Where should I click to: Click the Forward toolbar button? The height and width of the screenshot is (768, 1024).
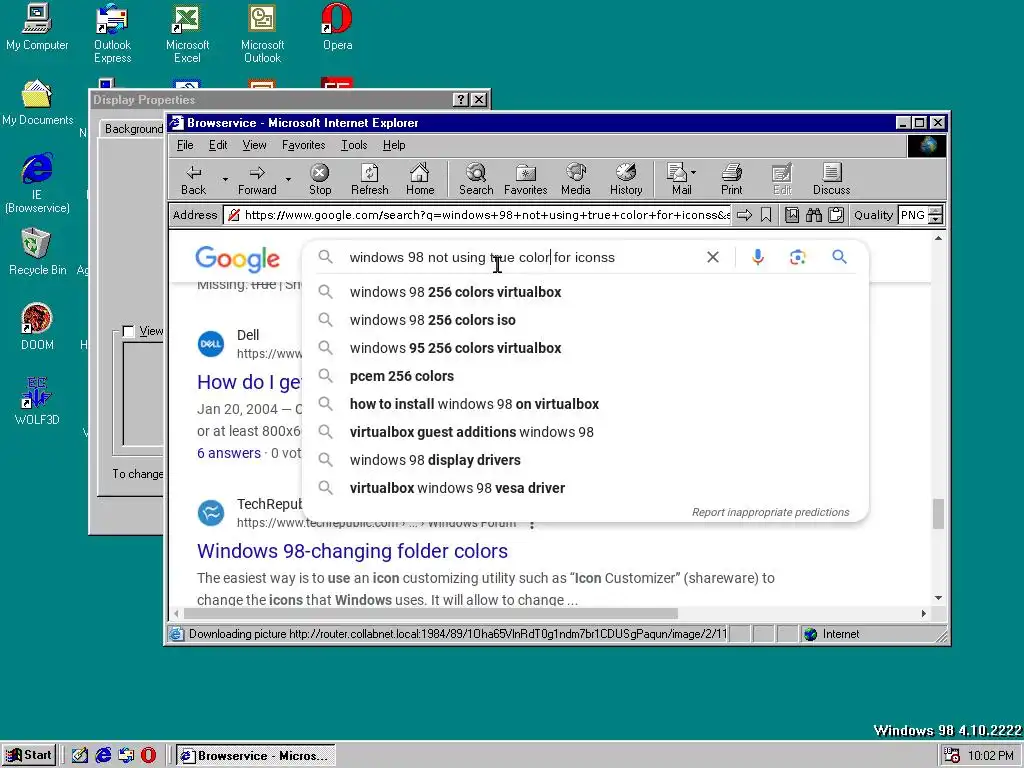coord(257,180)
